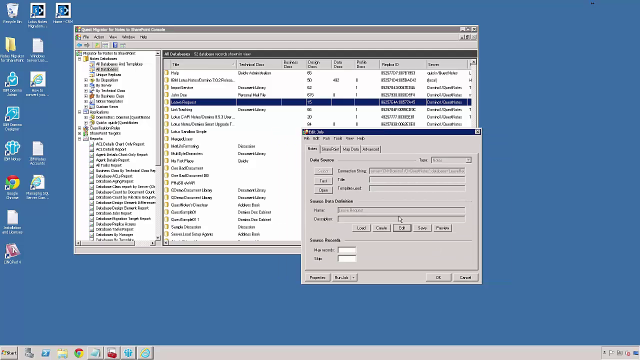Click the Preview button
The width and height of the screenshot is (640, 360).
pos(442,228)
